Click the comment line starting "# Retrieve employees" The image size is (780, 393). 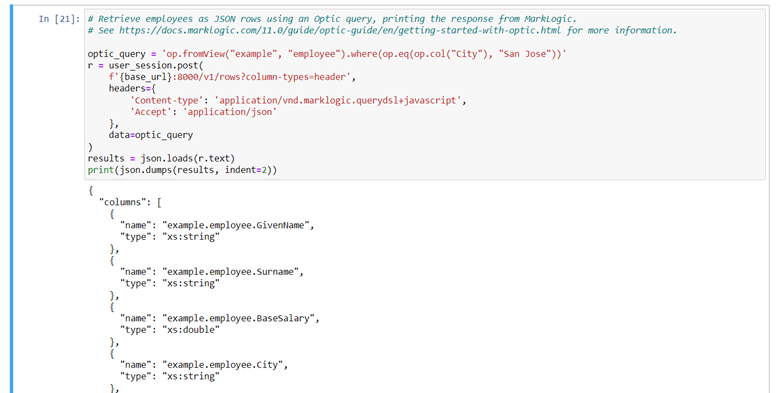tap(332, 19)
